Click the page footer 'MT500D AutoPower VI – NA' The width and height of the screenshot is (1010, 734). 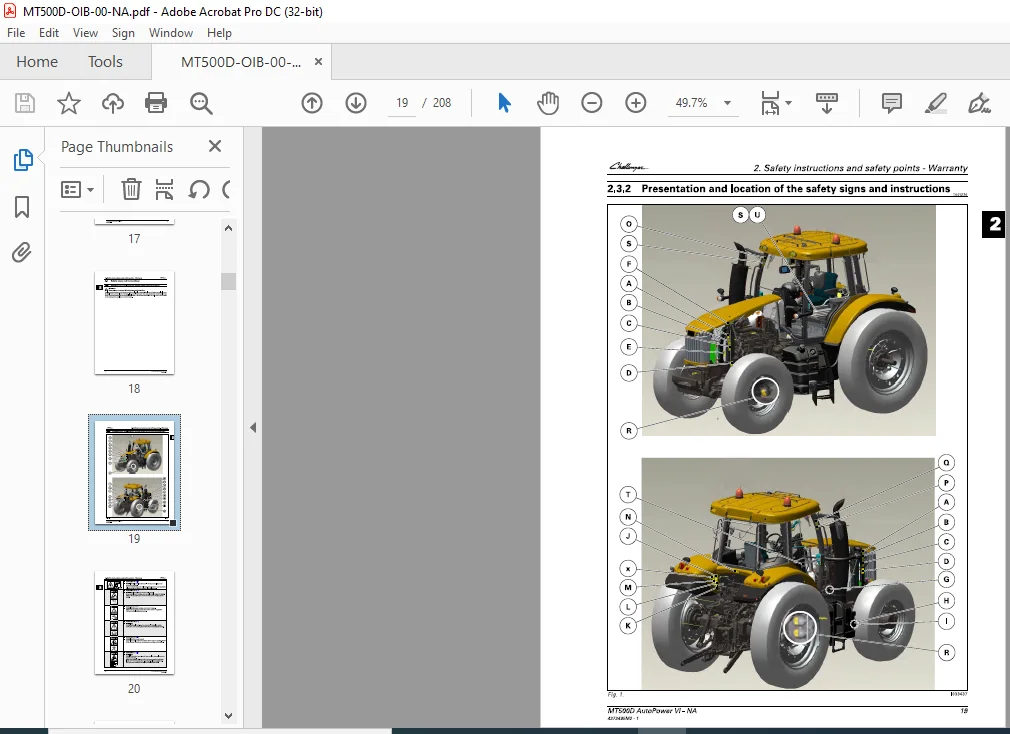click(x=652, y=711)
